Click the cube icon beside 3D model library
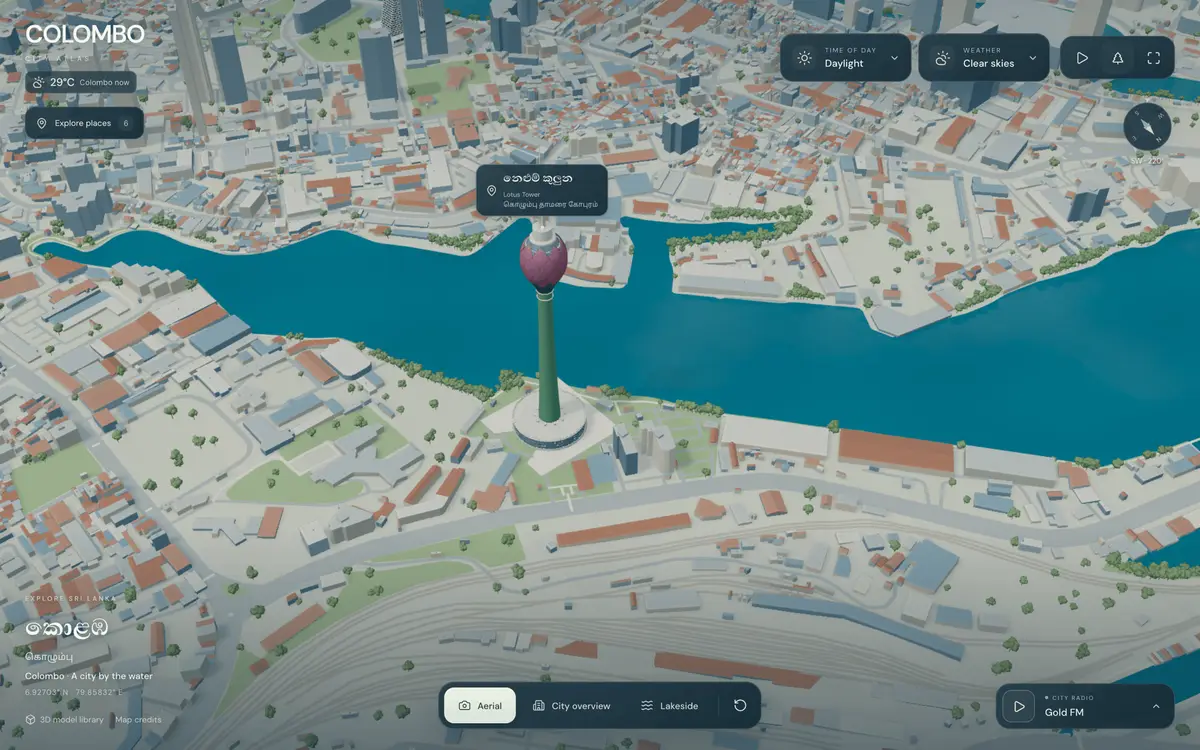This screenshot has width=1200, height=750. coord(31,720)
